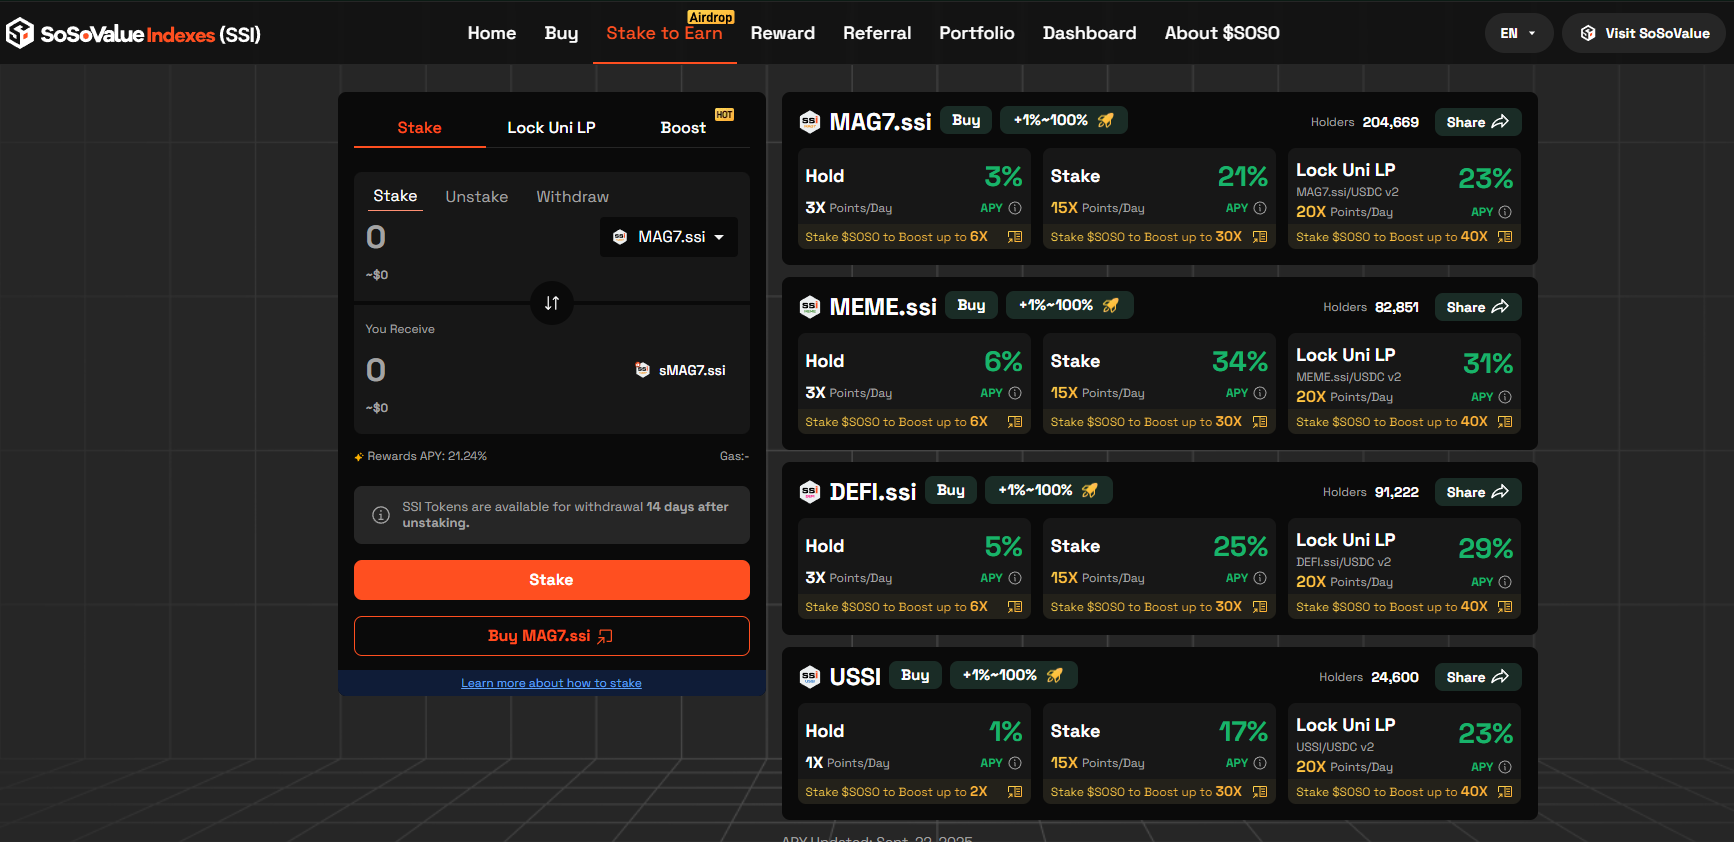Click the swap direction arrows icon
The width and height of the screenshot is (1734, 842).
click(x=551, y=303)
